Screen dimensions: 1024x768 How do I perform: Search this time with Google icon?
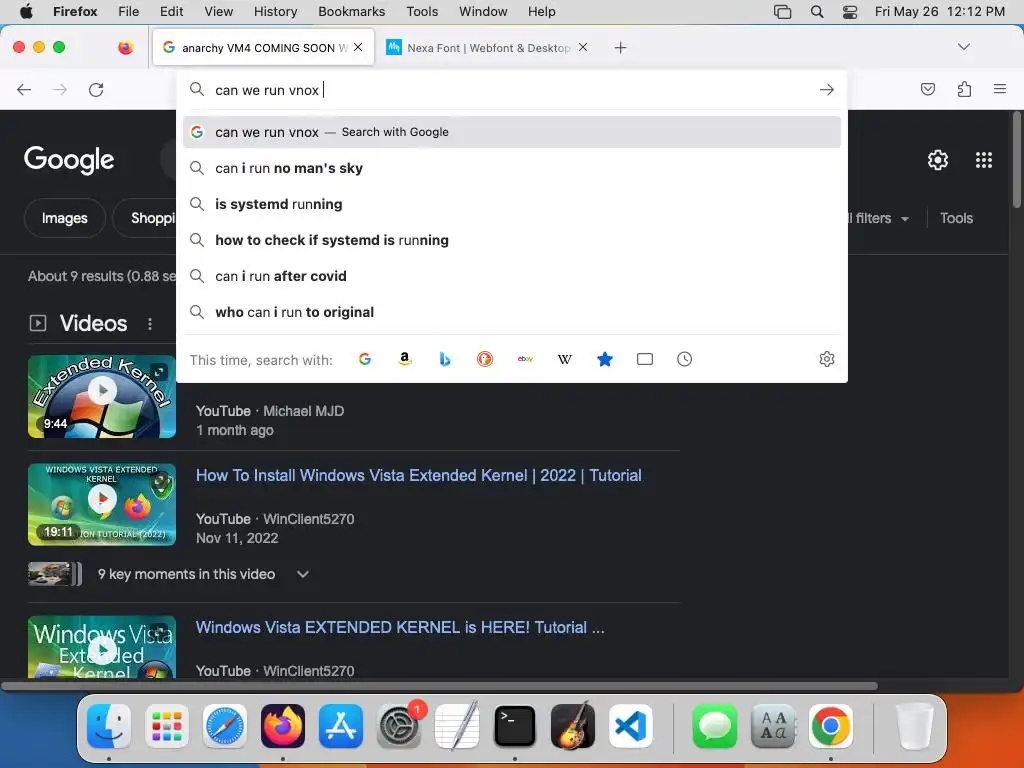click(x=365, y=359)
